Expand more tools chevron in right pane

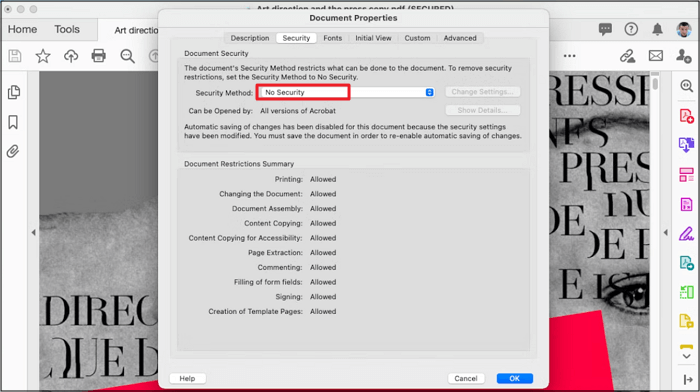(687, 356)
